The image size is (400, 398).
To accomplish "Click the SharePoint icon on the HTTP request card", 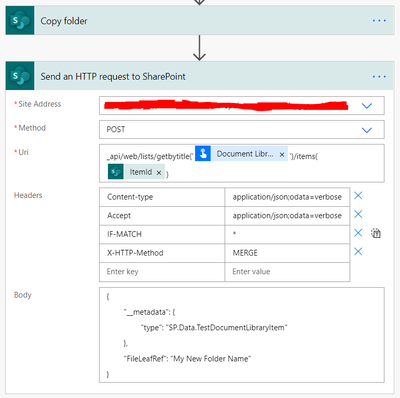I will pyautogui.click(x=20, y=76).
